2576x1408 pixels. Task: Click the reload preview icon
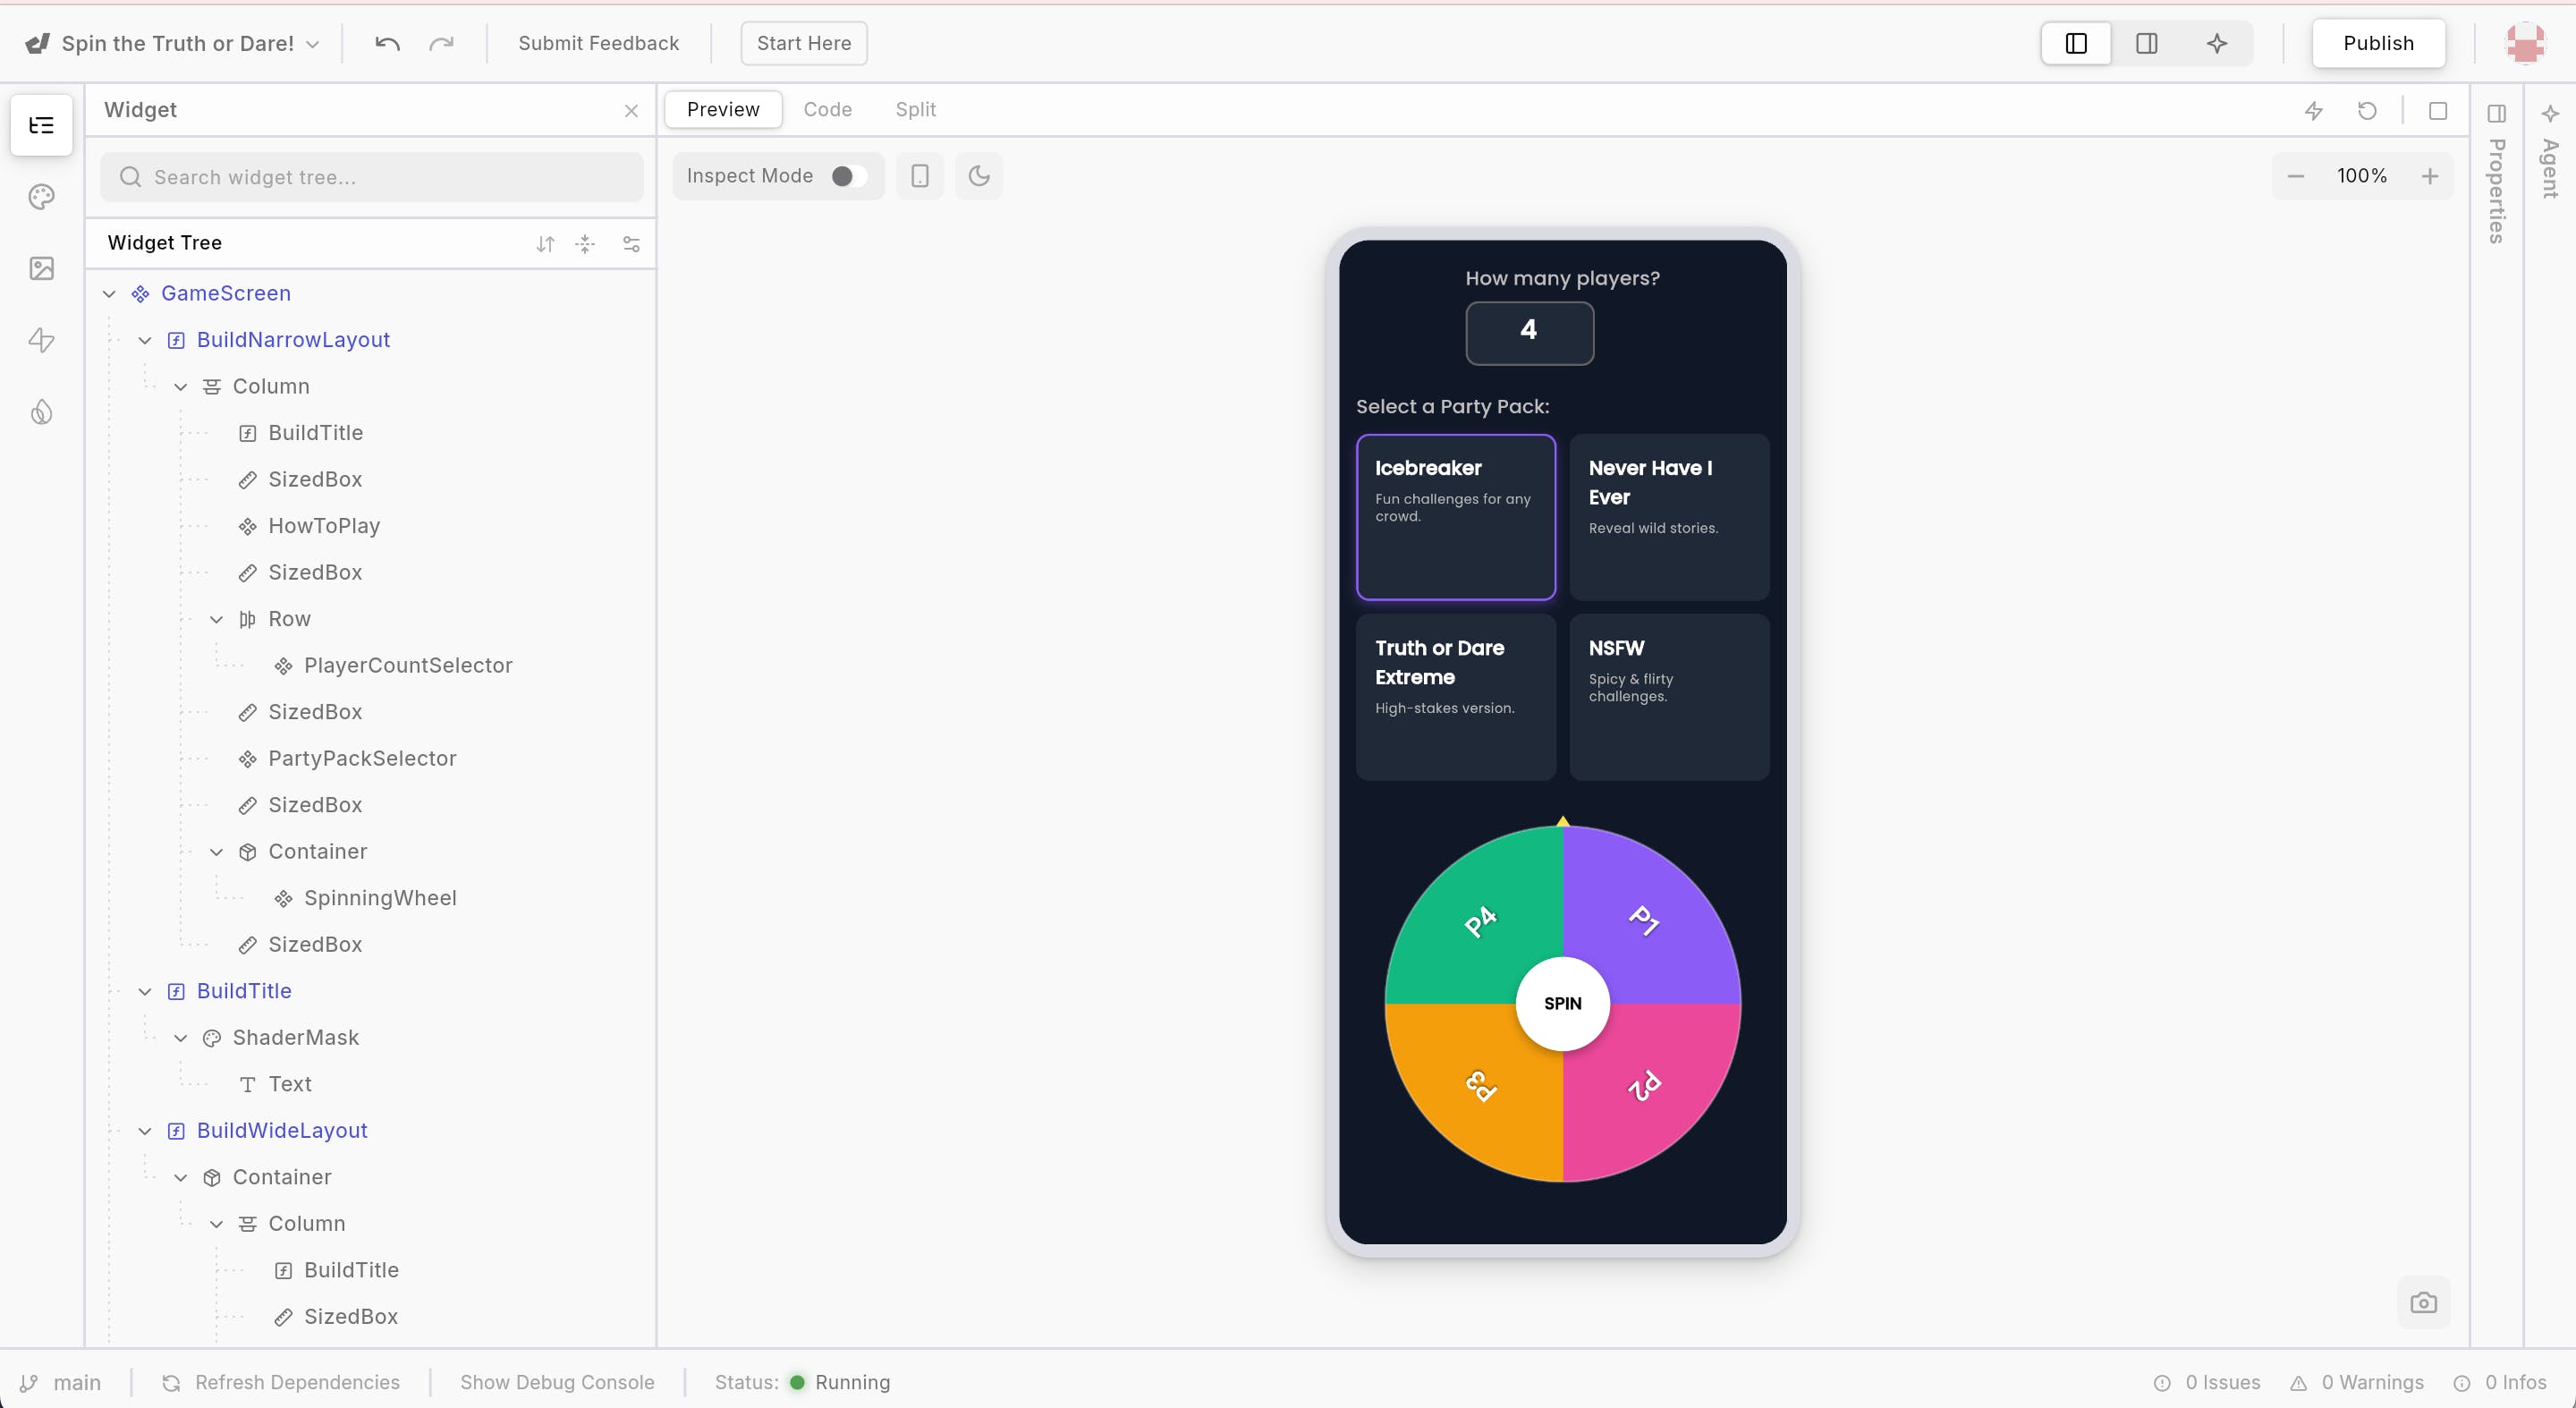2367,110
